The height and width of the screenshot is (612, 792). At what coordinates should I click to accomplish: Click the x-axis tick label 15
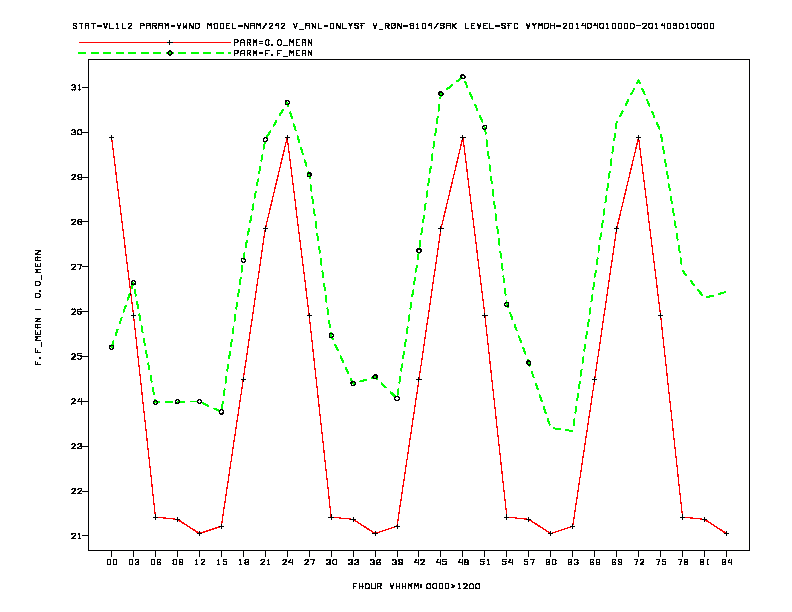[x=221, y=562]
